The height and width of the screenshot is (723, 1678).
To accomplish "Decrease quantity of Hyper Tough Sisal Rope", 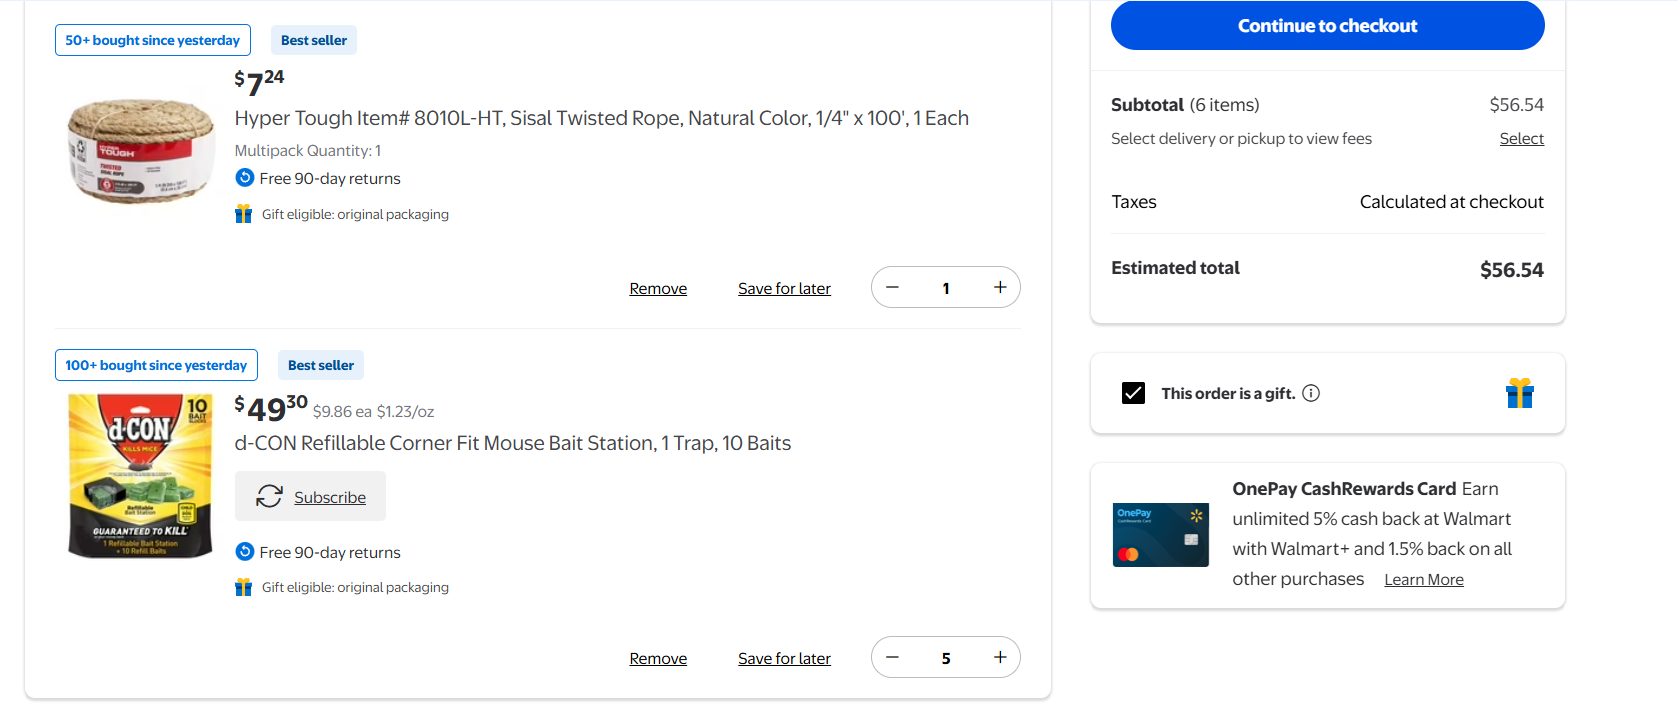I will click(893, 288).
